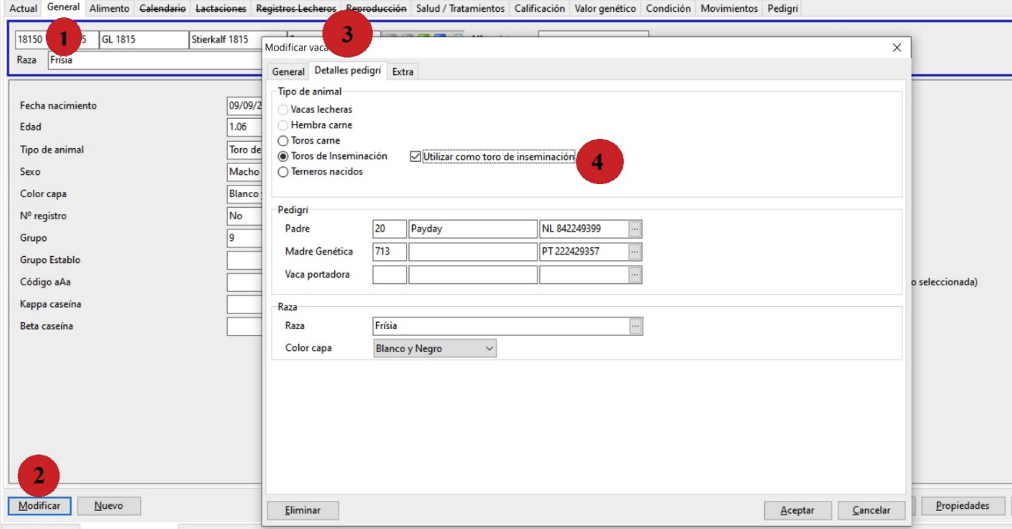This screenshot has height=529, width=1012.
Task: Open the Calendario tab
Action: coord(162,8)
